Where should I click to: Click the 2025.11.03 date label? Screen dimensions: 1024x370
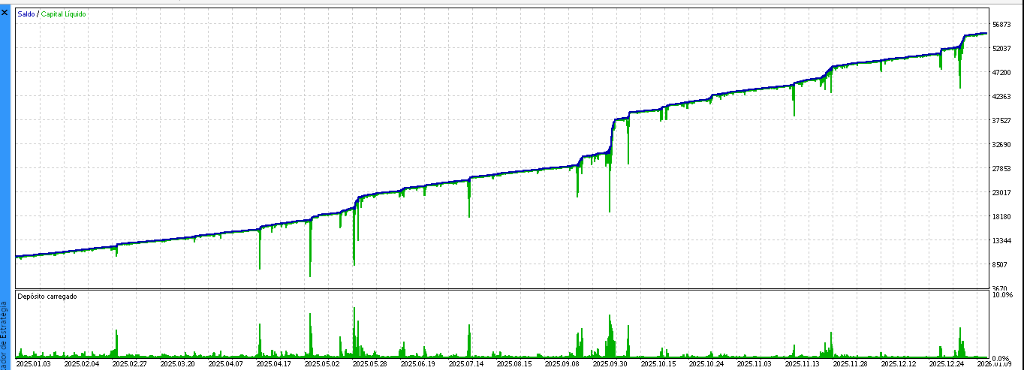pos(754,364)
